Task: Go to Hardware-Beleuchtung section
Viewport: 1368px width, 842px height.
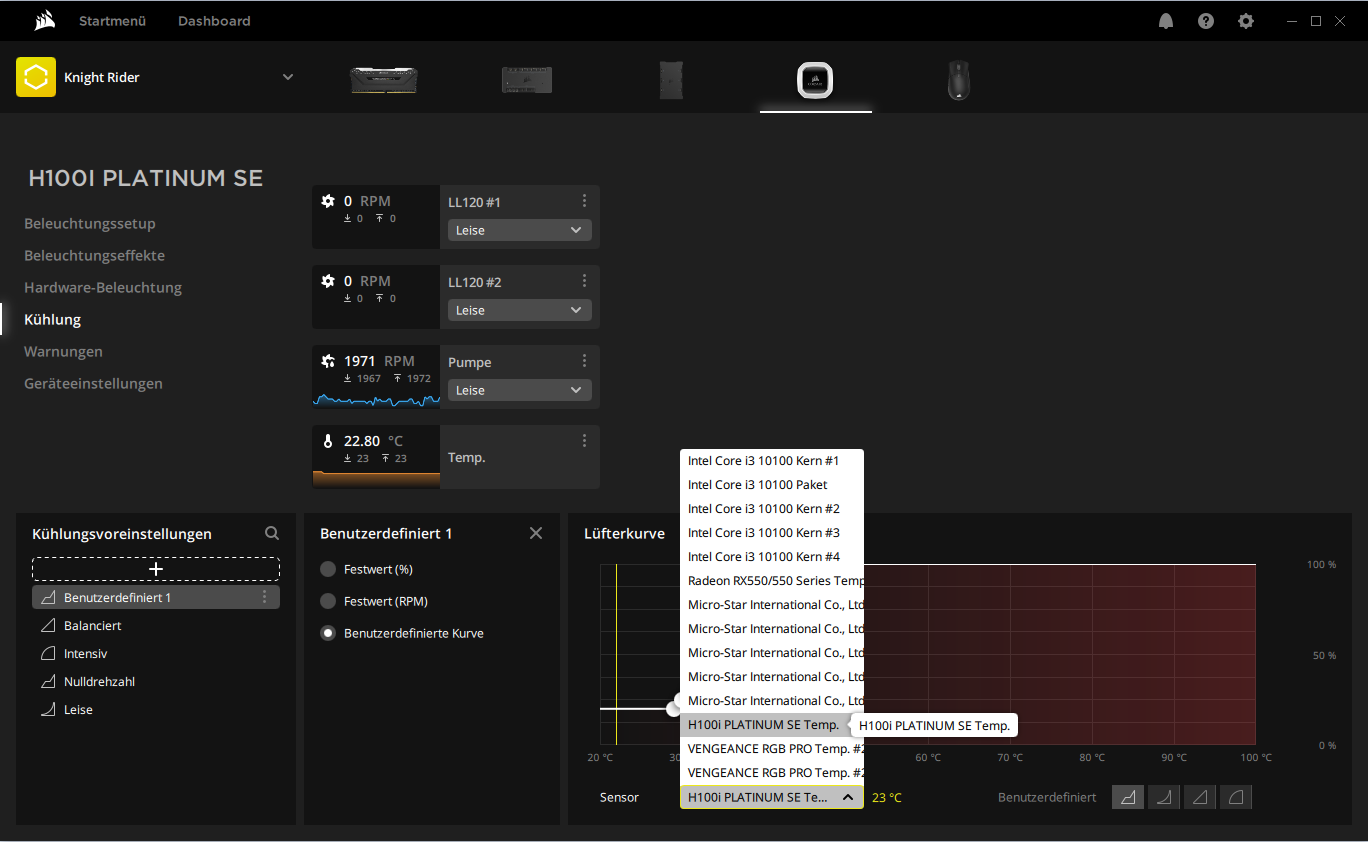Action: pos(103,288)
